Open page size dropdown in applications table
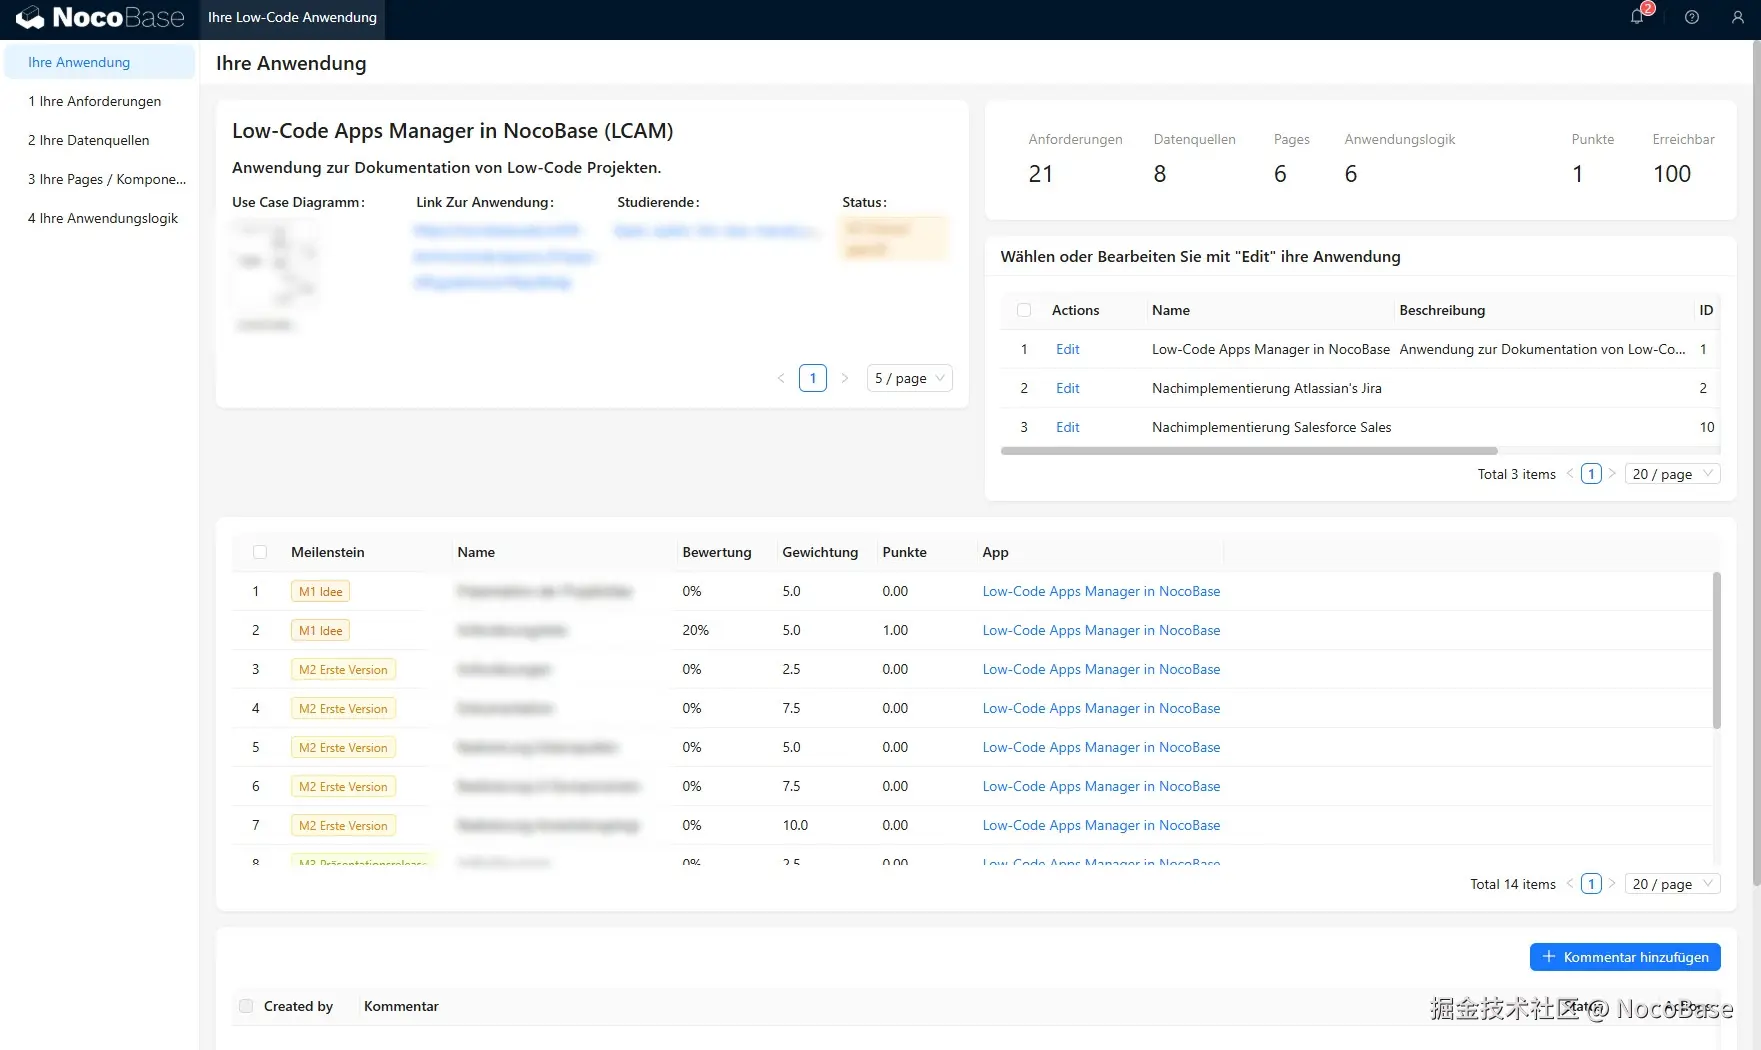This screenshot has height=1050, width=1761. point(1672,474)
